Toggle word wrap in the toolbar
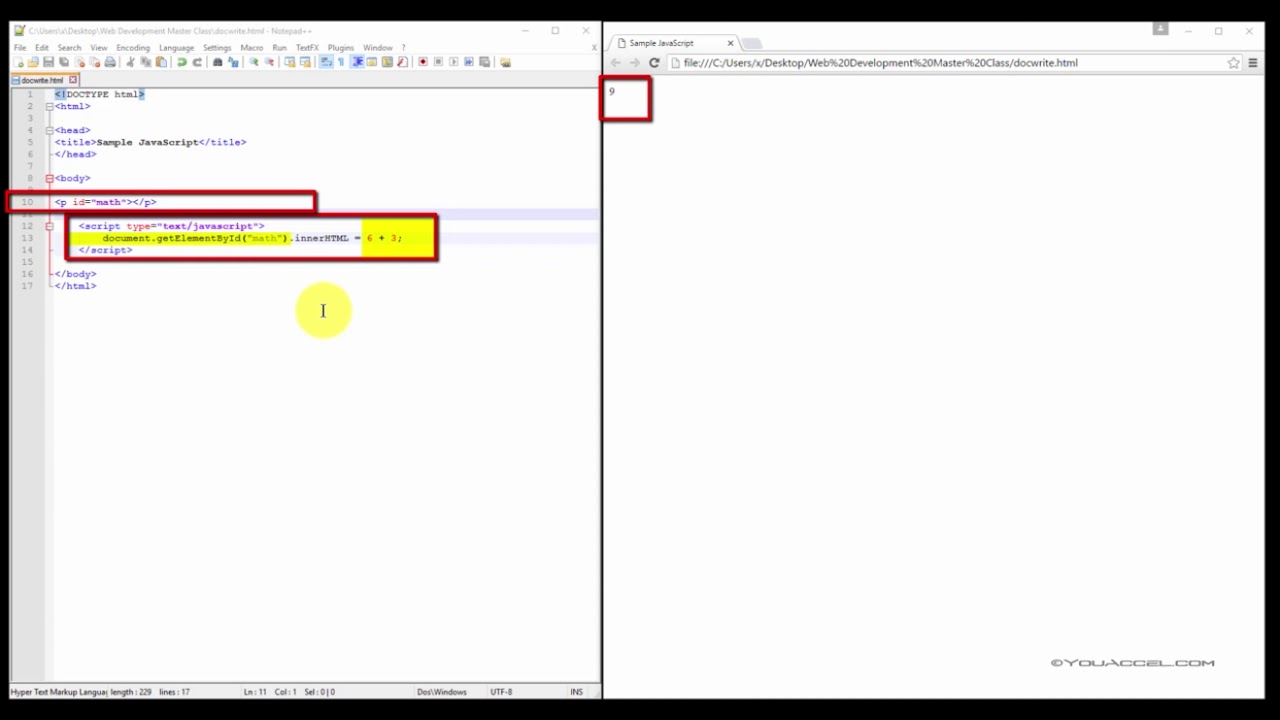The height and width of the screenshot is (720, 1280). click(x=325, y=62)
